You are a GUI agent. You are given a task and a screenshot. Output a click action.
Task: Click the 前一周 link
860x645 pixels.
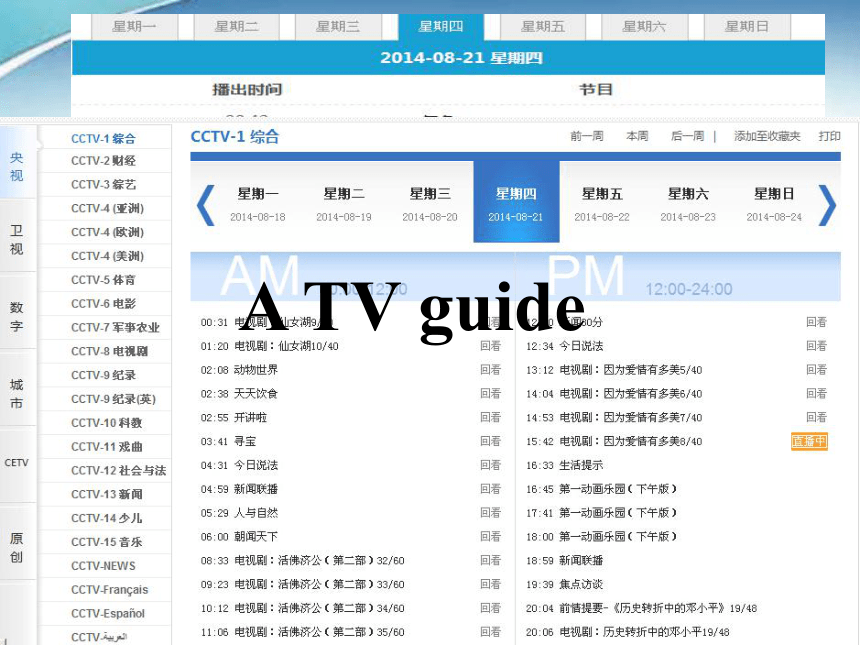[x=587, y=136]
